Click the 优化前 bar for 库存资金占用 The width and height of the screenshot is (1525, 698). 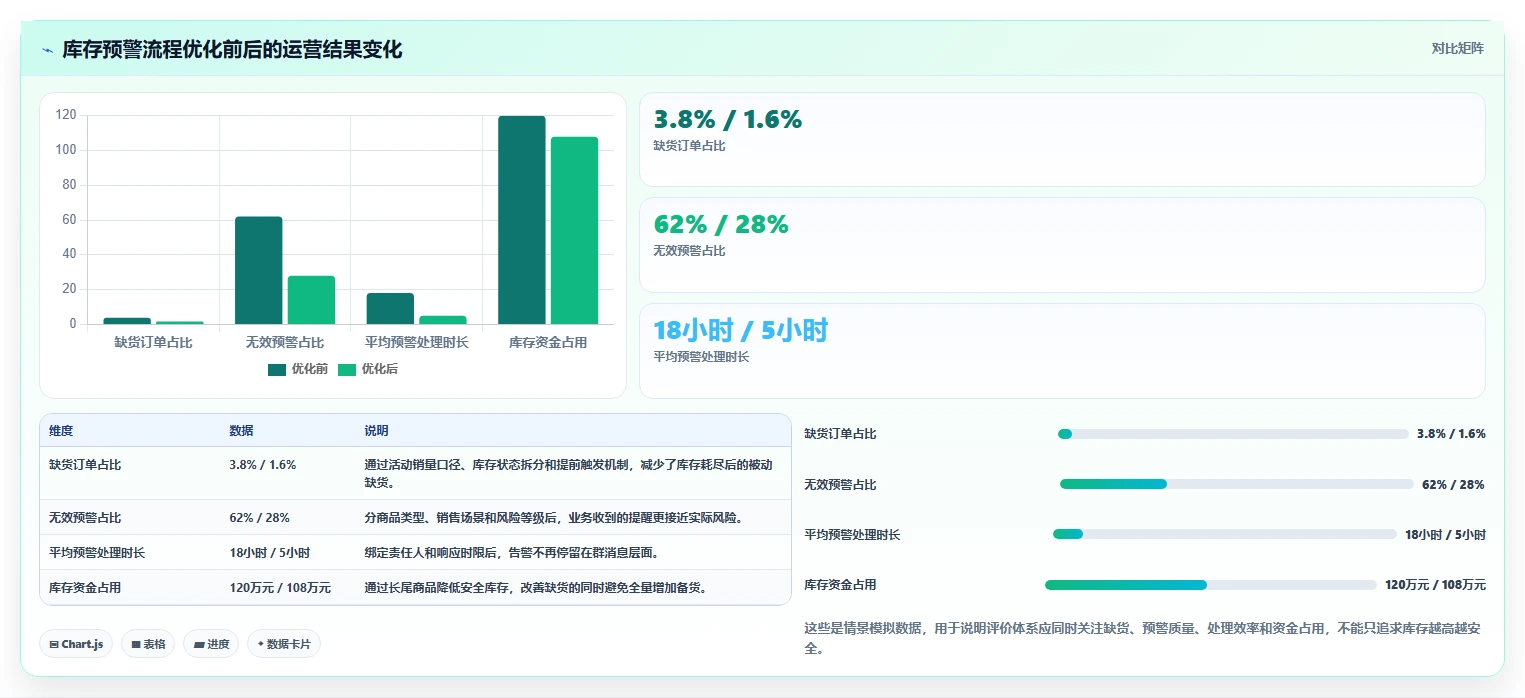point(522,220)
